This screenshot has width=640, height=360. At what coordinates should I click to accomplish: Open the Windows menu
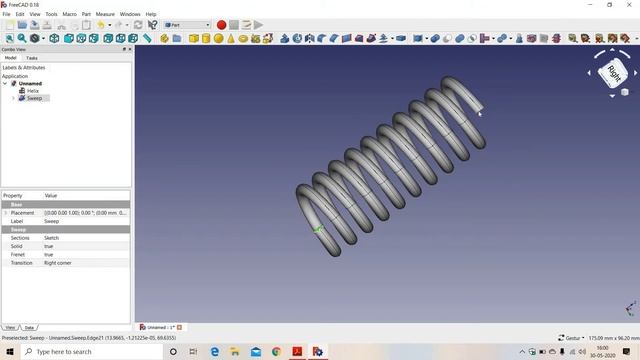[130, 14]
